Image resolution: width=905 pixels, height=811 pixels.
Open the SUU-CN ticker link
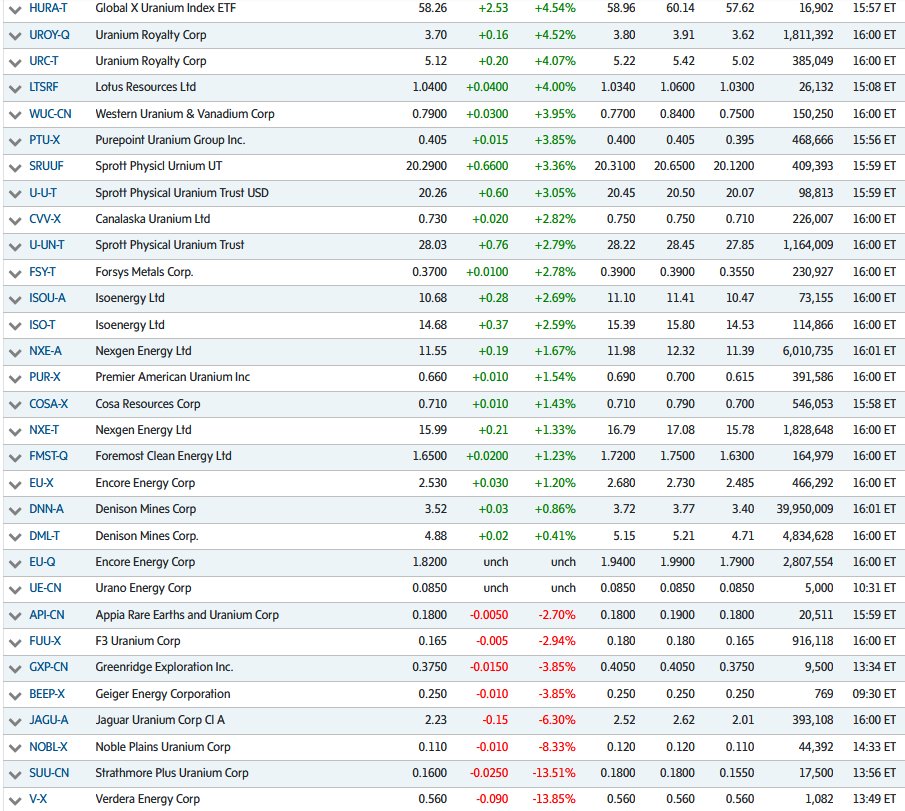(49, 773)
